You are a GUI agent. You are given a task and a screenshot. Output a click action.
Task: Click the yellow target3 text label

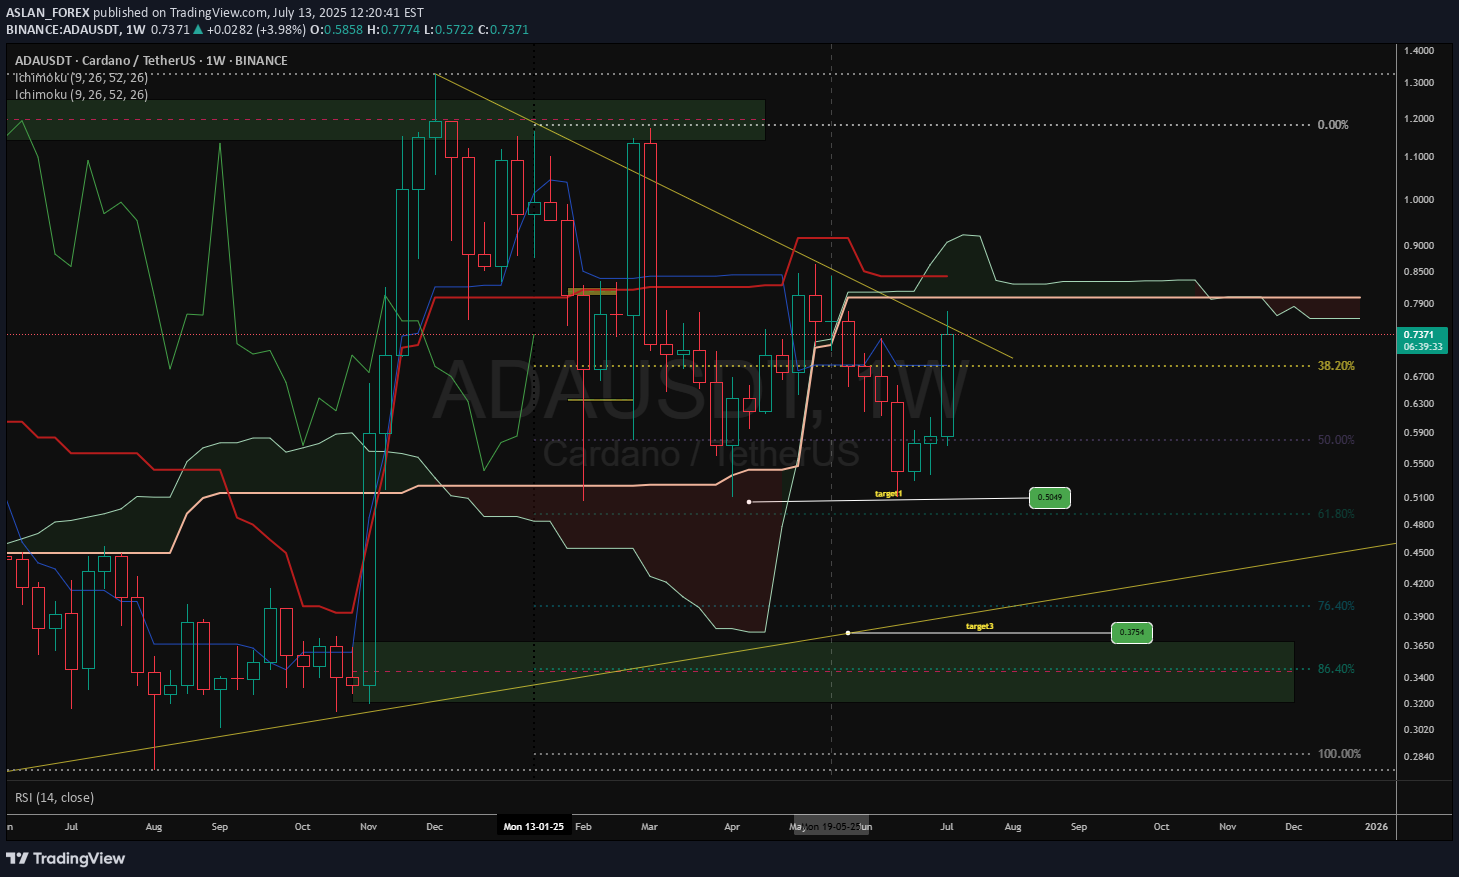pyautogui.click(x=979, y=627)
